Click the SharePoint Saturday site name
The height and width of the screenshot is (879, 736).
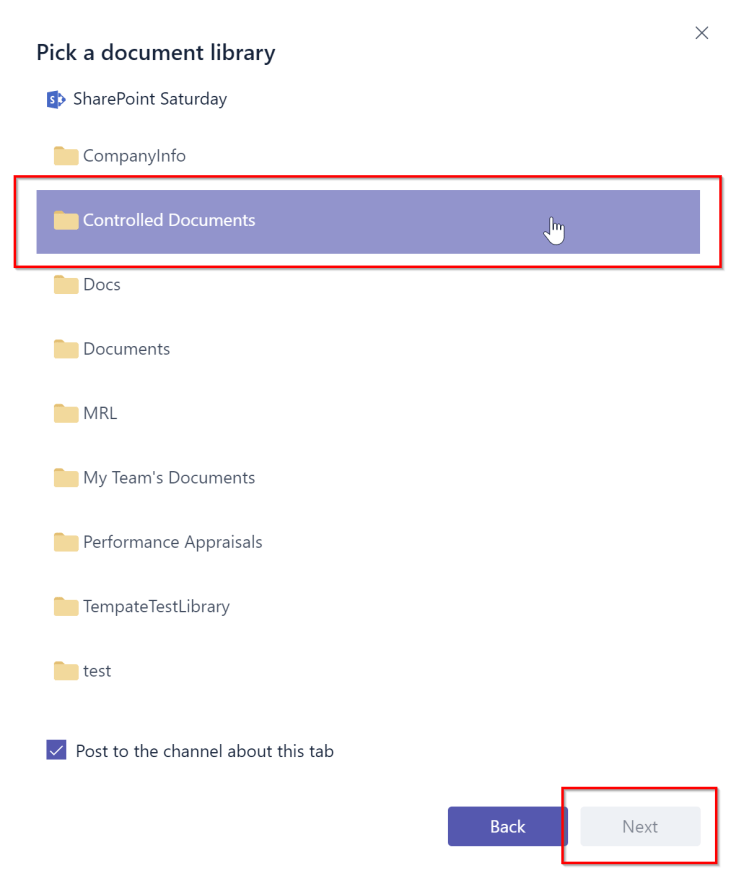point(150,99)
